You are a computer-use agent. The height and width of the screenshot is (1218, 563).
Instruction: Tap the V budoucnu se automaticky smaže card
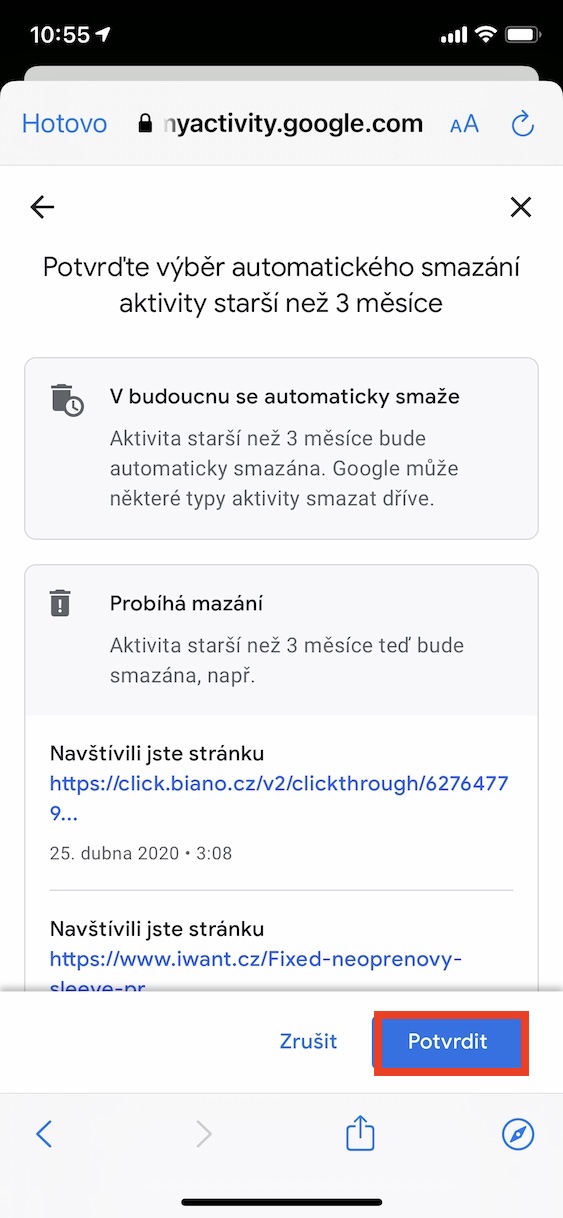click(281, 448)
